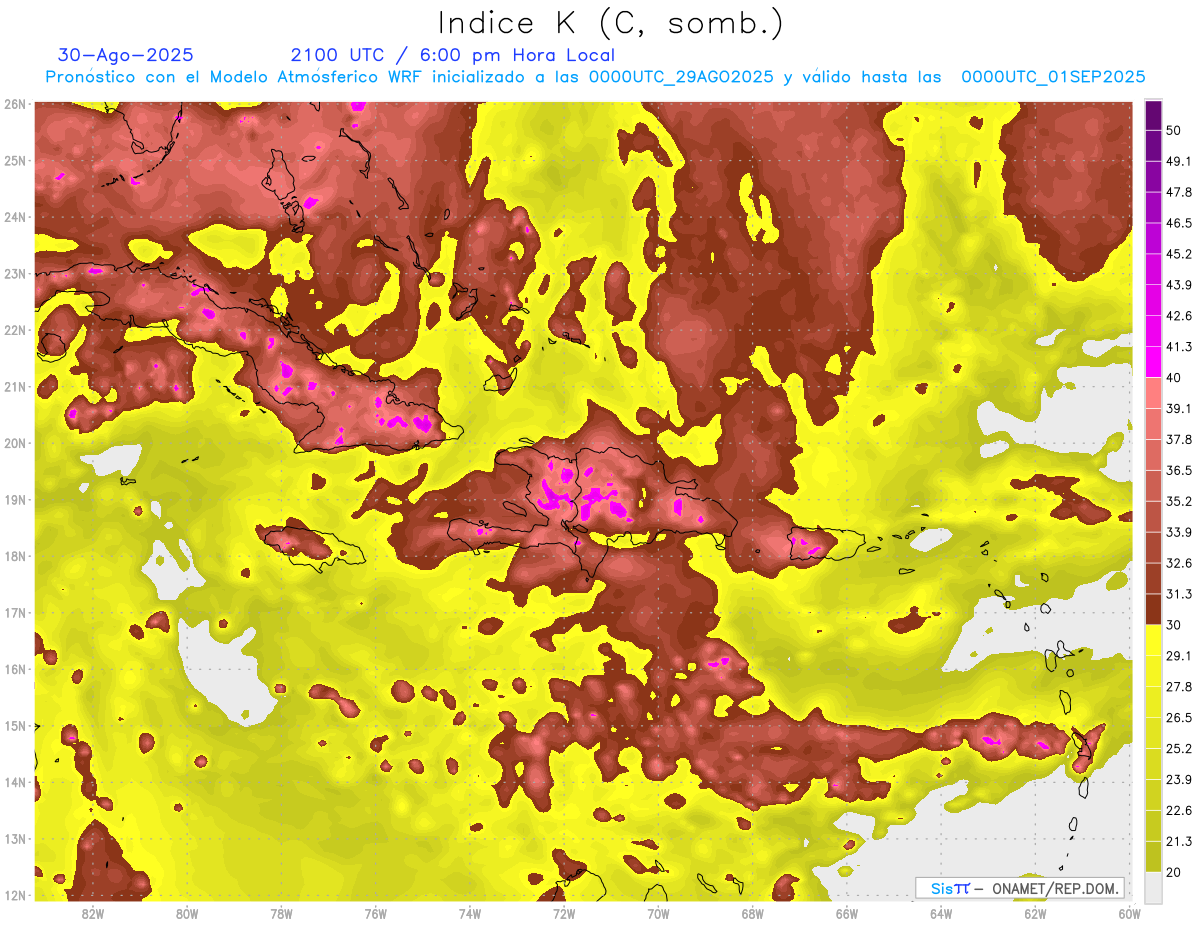
Task: Click the longitude label '60W'
Action: click(x=1129, y=913)
